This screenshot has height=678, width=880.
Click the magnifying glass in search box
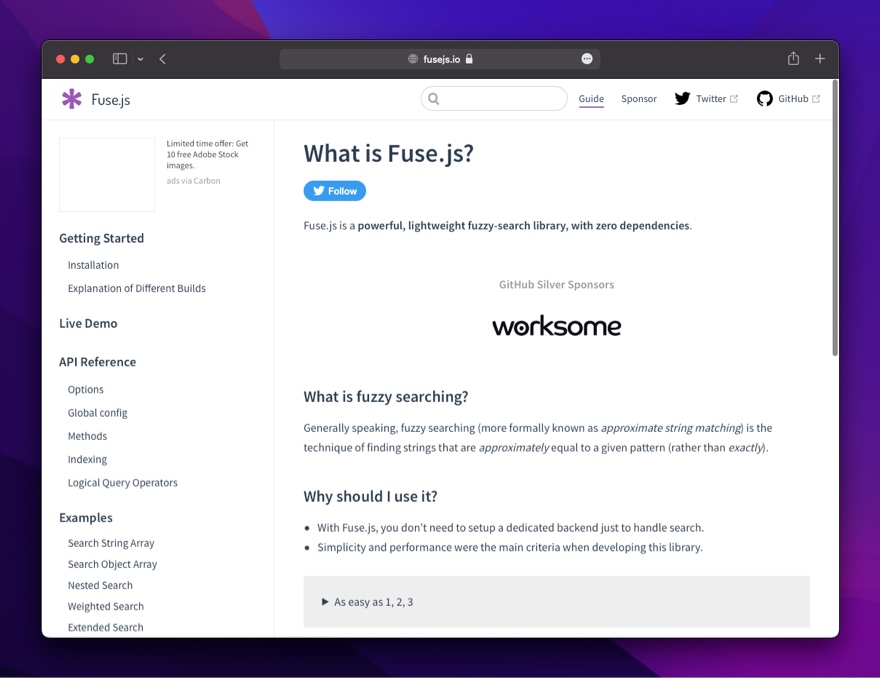tap(432, 98)
